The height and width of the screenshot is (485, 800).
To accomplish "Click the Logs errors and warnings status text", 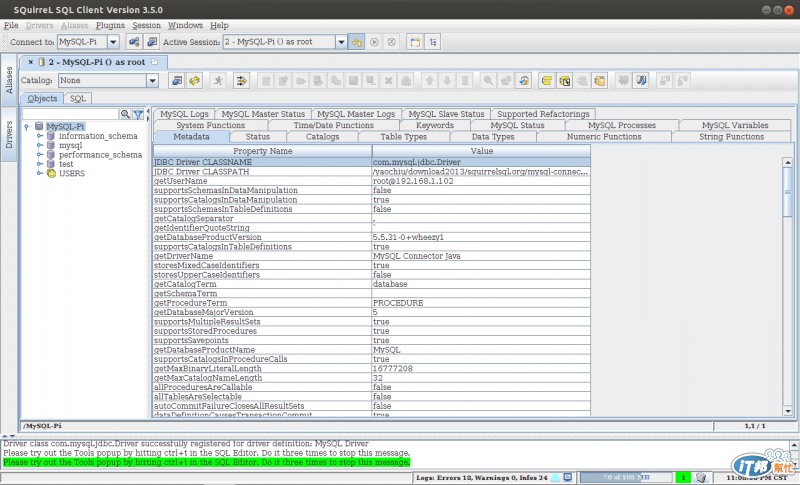I will click(482, 478).
